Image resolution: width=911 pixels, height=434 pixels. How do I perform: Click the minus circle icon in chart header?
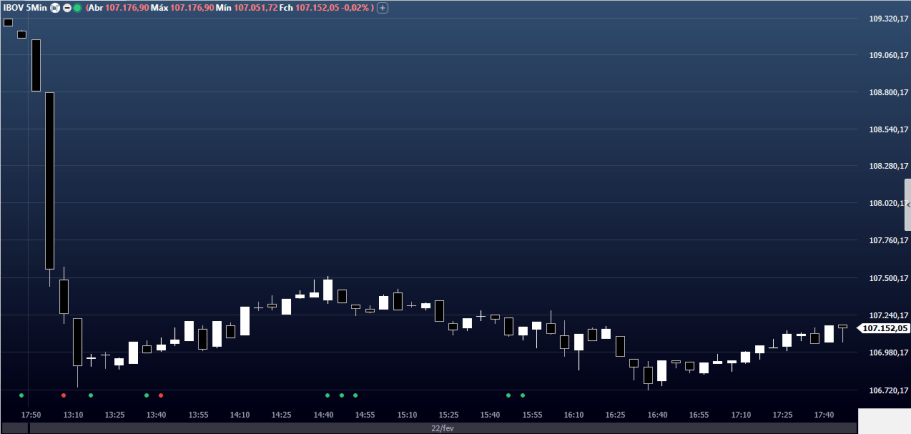pyautogui.click(x=67, y=8)
